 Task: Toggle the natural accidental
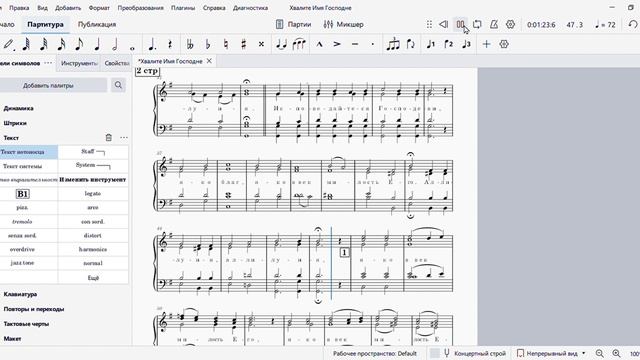tap(226, 44)
